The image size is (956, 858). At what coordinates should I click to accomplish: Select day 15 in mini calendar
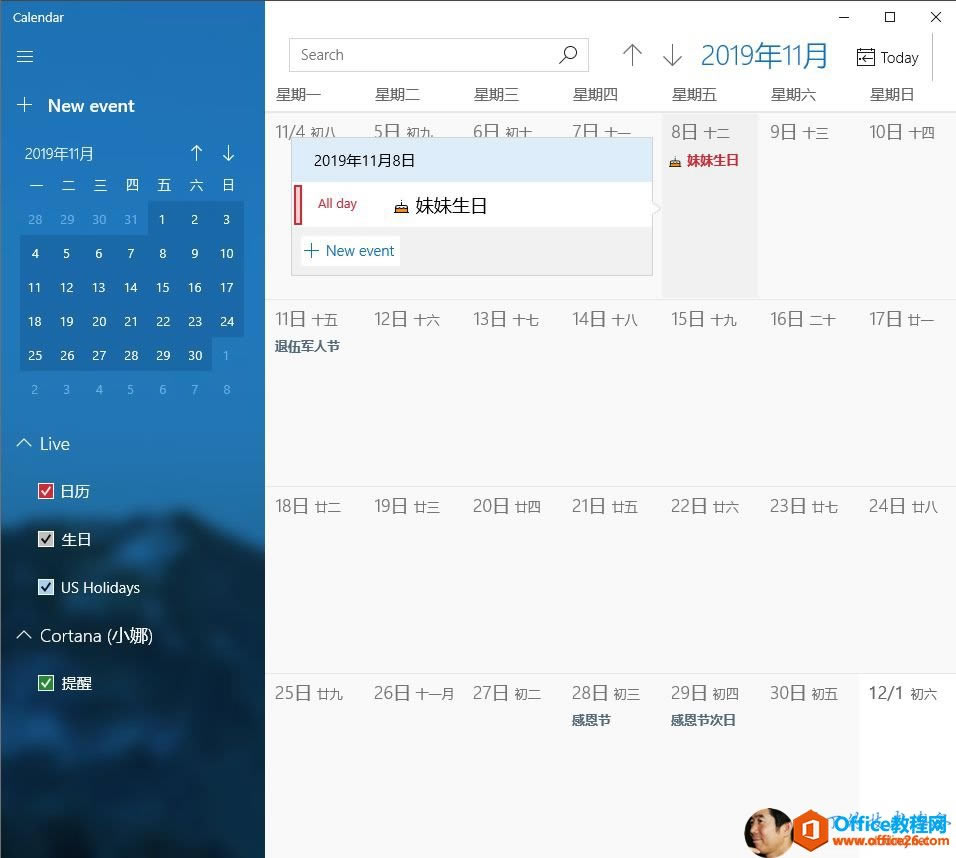tap(163, 288)
